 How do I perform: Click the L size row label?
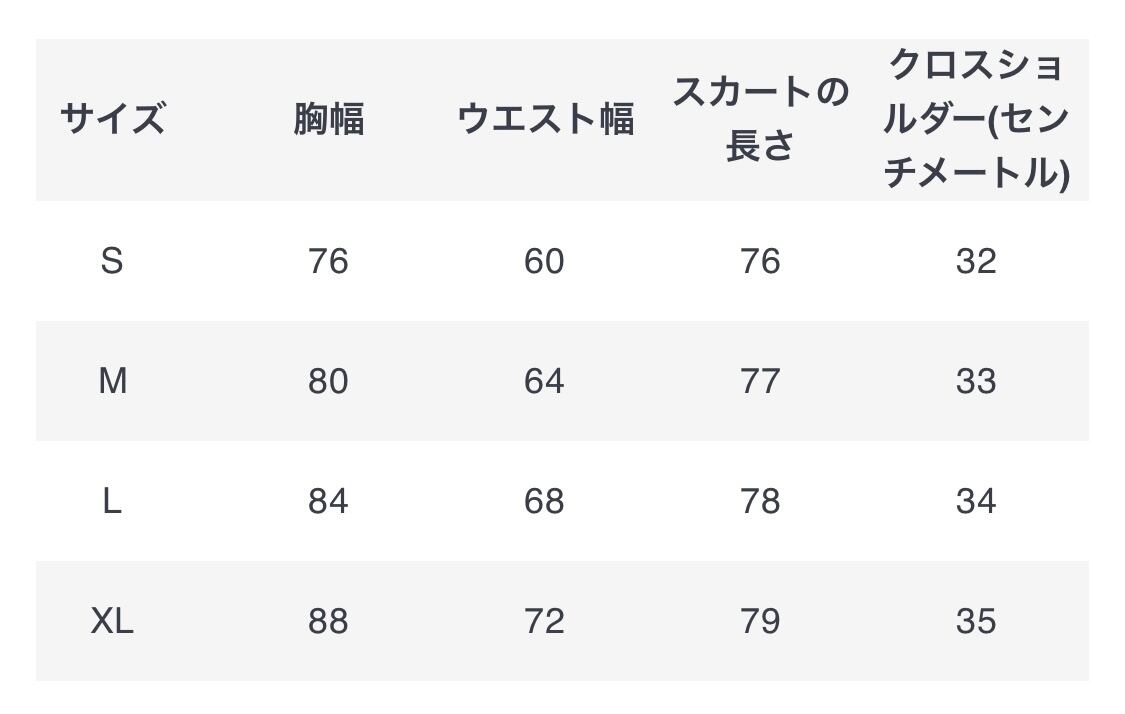pyautogui.click(x=112, y=501)
